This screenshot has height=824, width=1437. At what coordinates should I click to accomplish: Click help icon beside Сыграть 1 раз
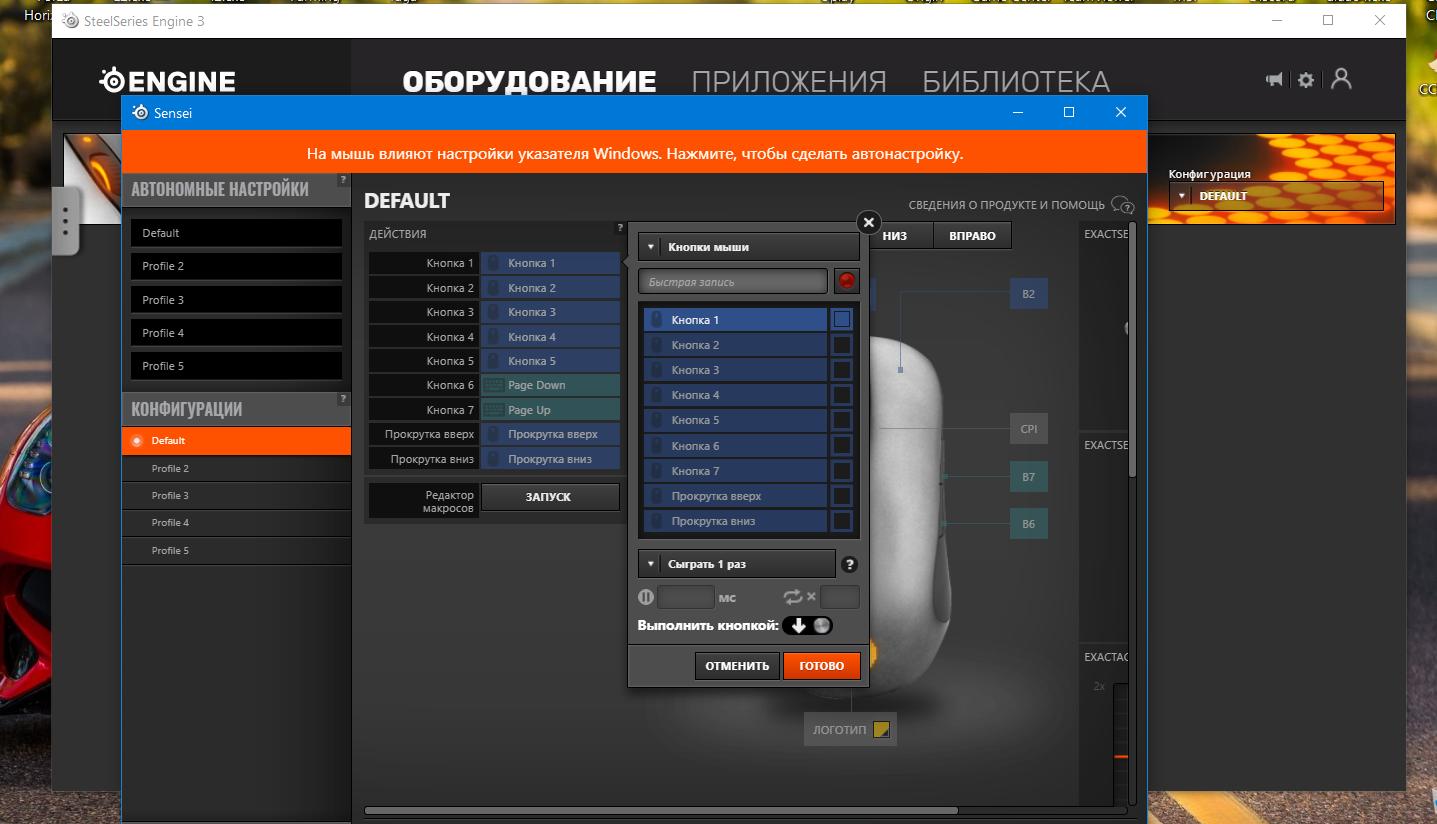[849, 564]
